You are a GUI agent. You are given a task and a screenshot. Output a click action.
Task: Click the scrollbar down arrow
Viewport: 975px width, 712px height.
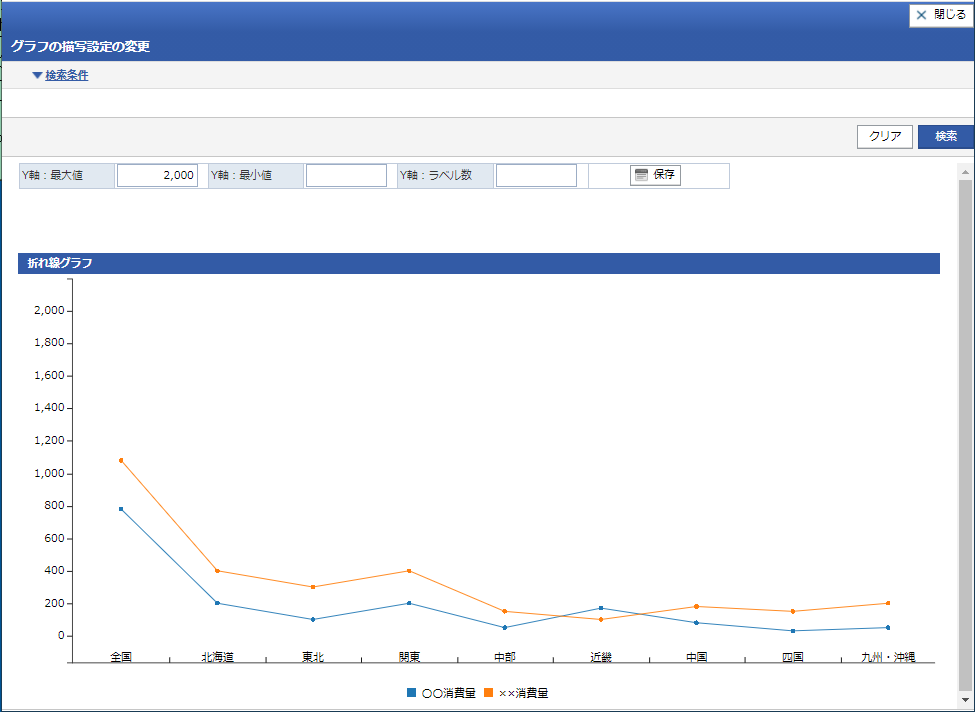pyautogui.click(x=965, y=700)
